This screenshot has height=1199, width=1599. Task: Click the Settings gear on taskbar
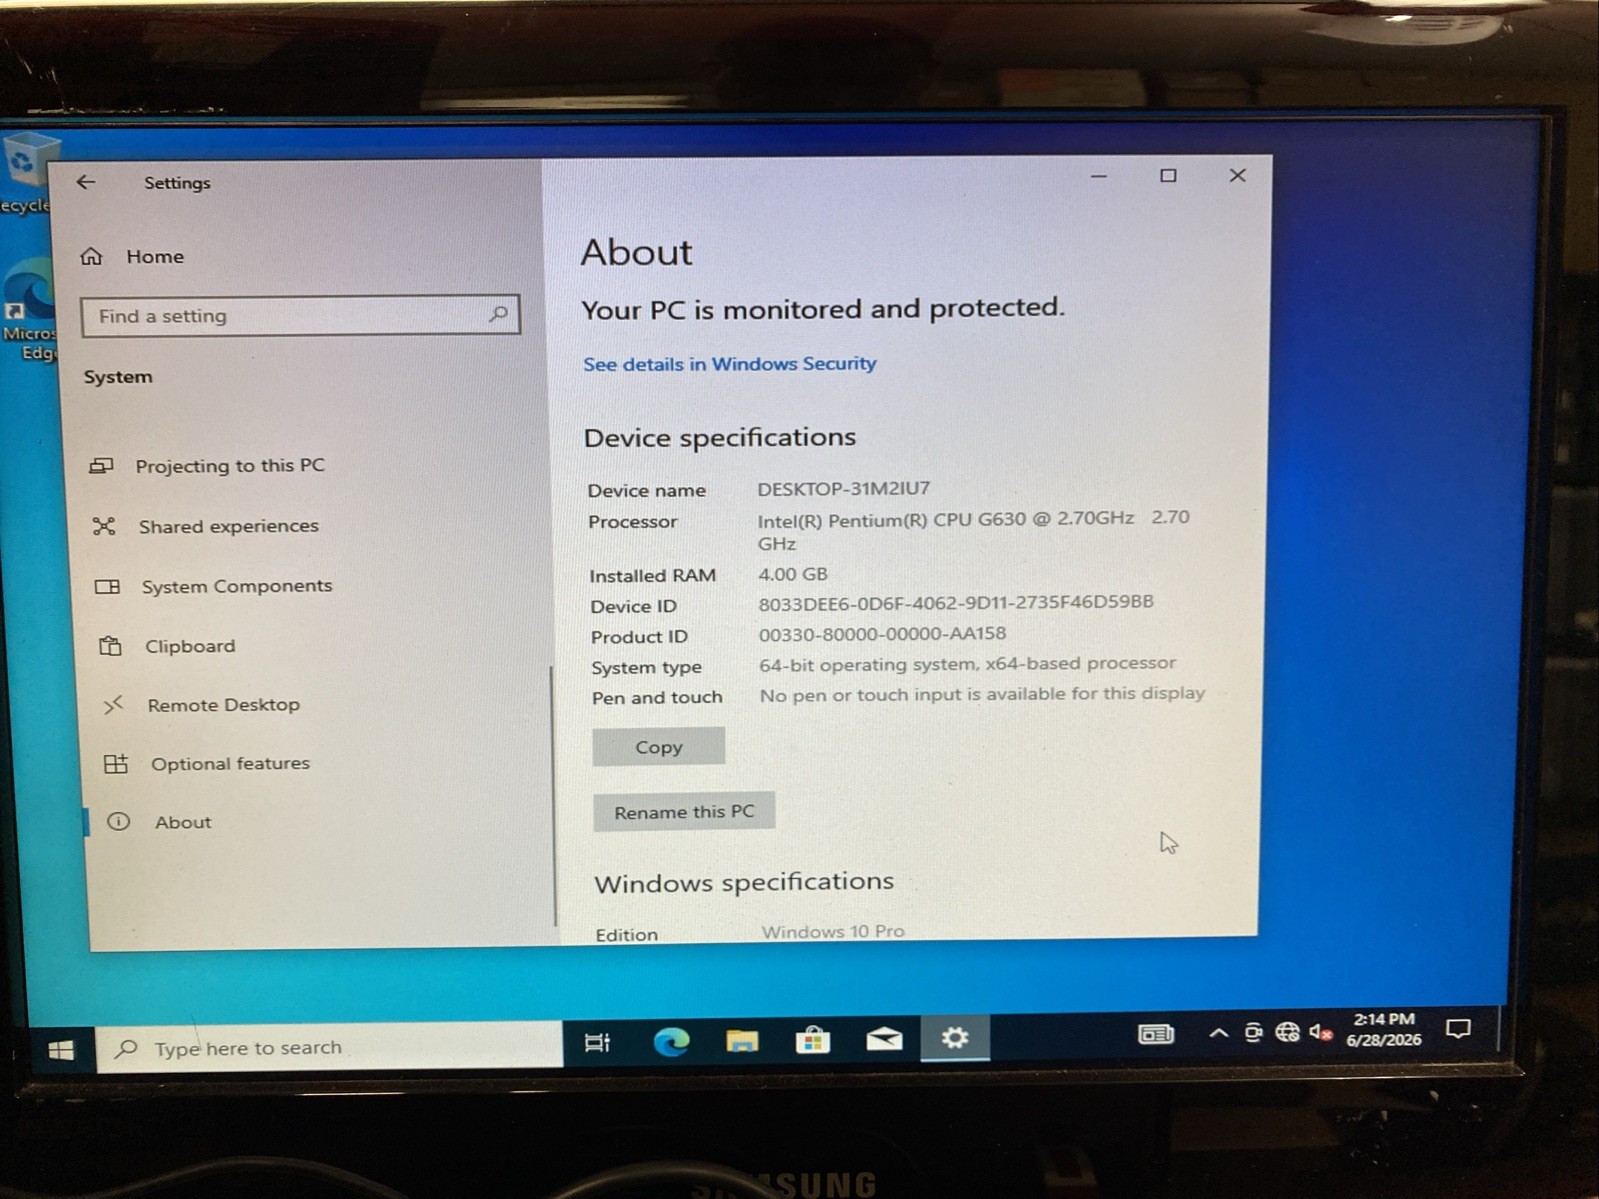(x=955, y=1038)
